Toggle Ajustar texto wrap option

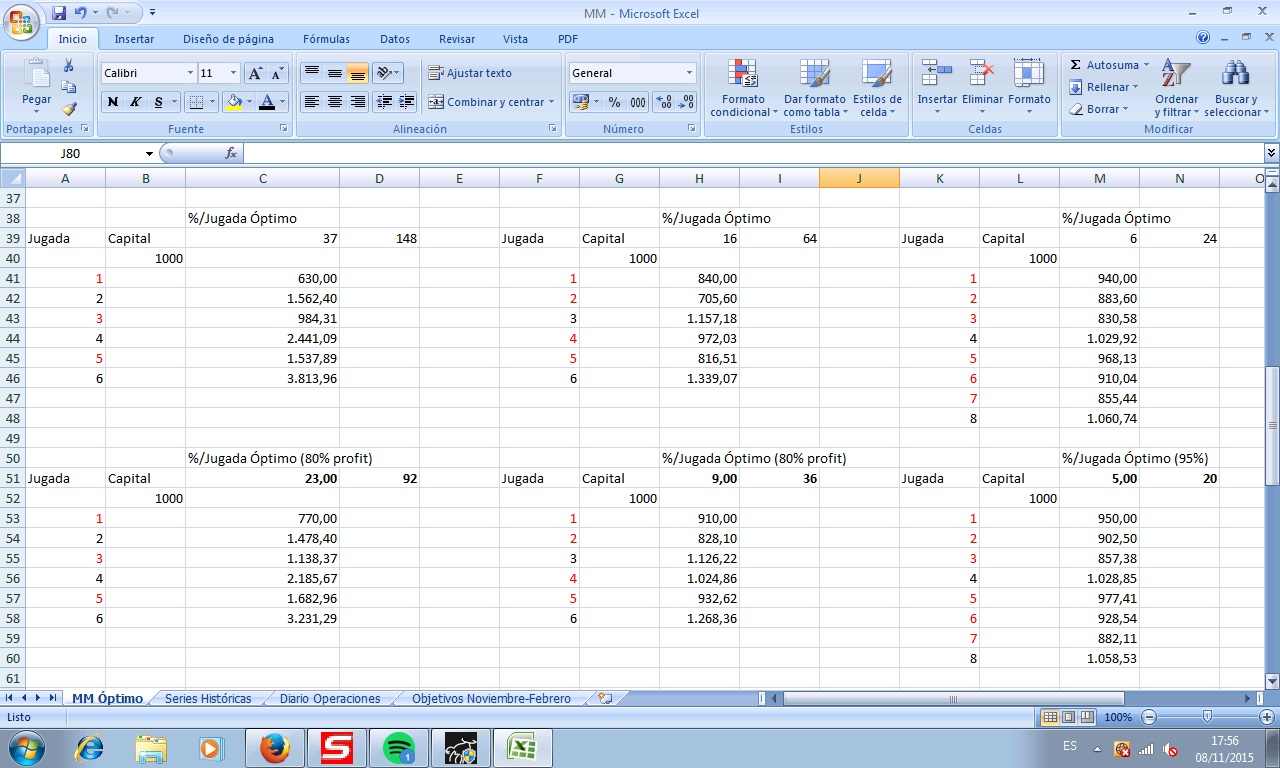pos(470,73)
